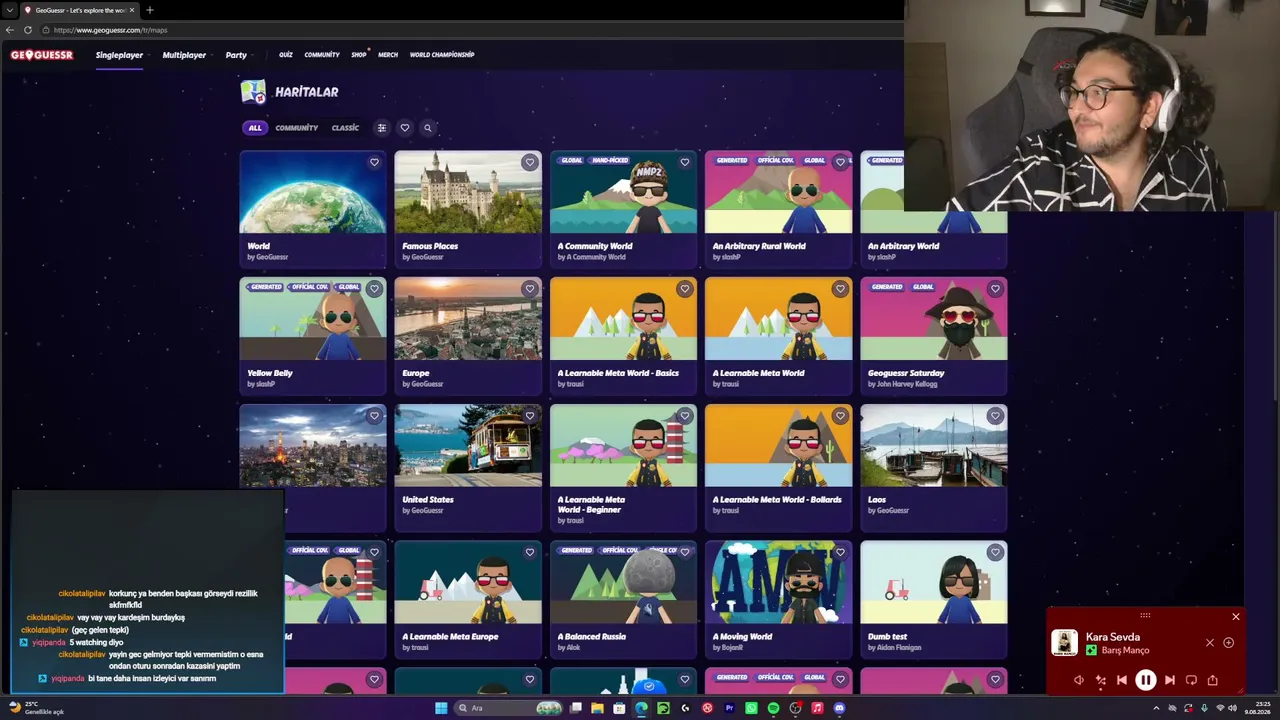Open media player volume control
Screen dimensions: 1280x720
(1079, 680)
